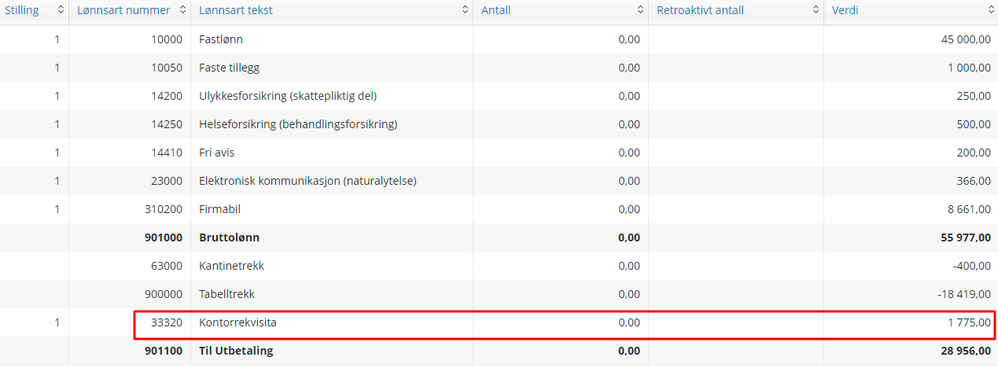Select the Tabelltrekk row text
The image size is (998, 368).
(x=228, y=294)
